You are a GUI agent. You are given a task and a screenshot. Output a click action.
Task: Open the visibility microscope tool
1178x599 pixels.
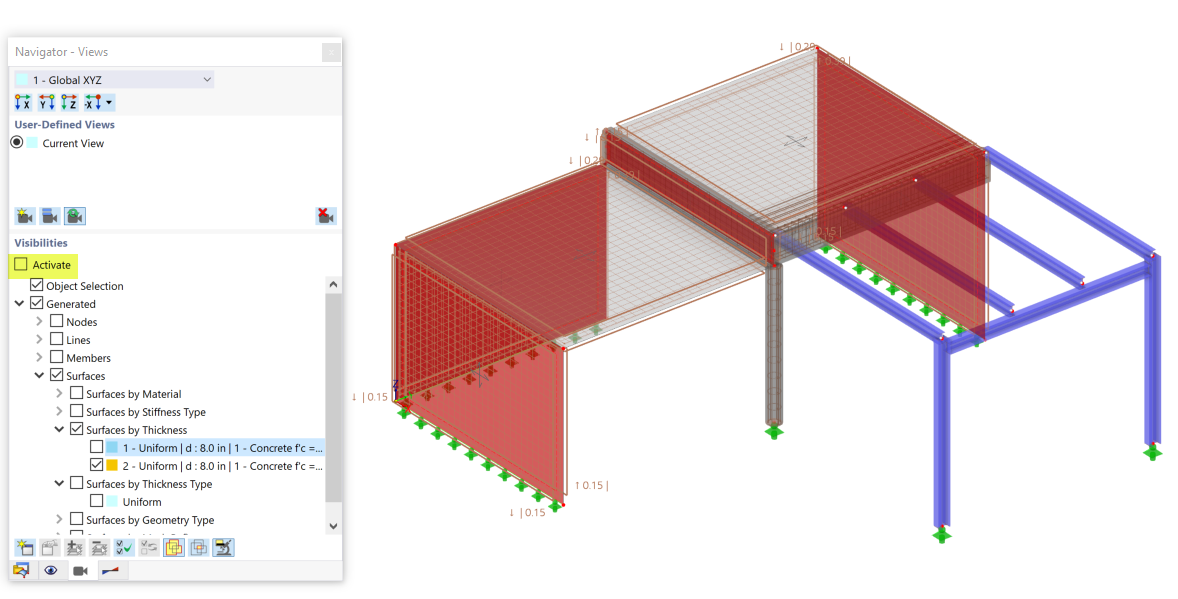[221, 547]
